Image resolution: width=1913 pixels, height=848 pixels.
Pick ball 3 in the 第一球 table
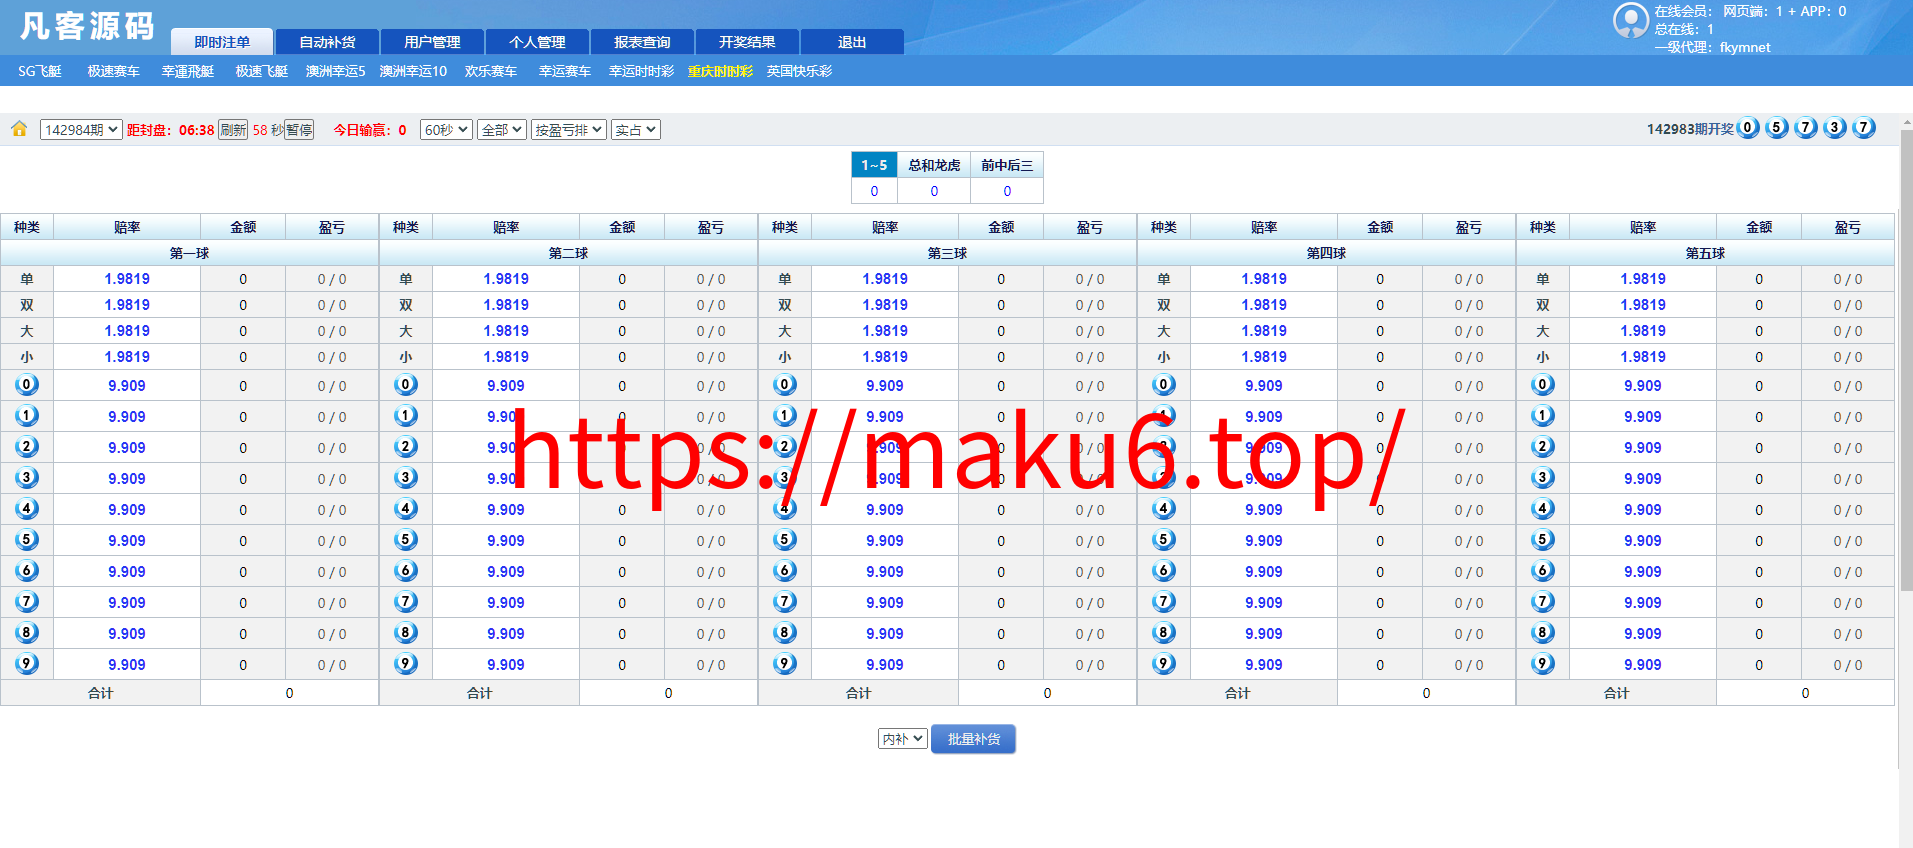[x=27, y=478]
